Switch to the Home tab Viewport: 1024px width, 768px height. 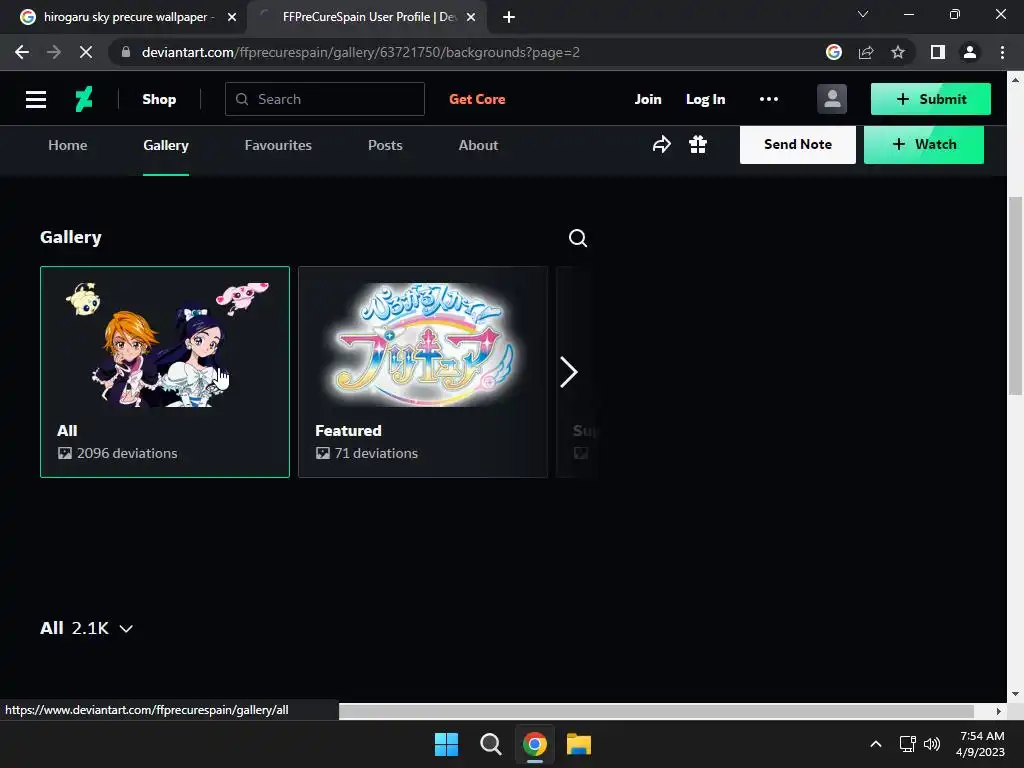(67, 145)
